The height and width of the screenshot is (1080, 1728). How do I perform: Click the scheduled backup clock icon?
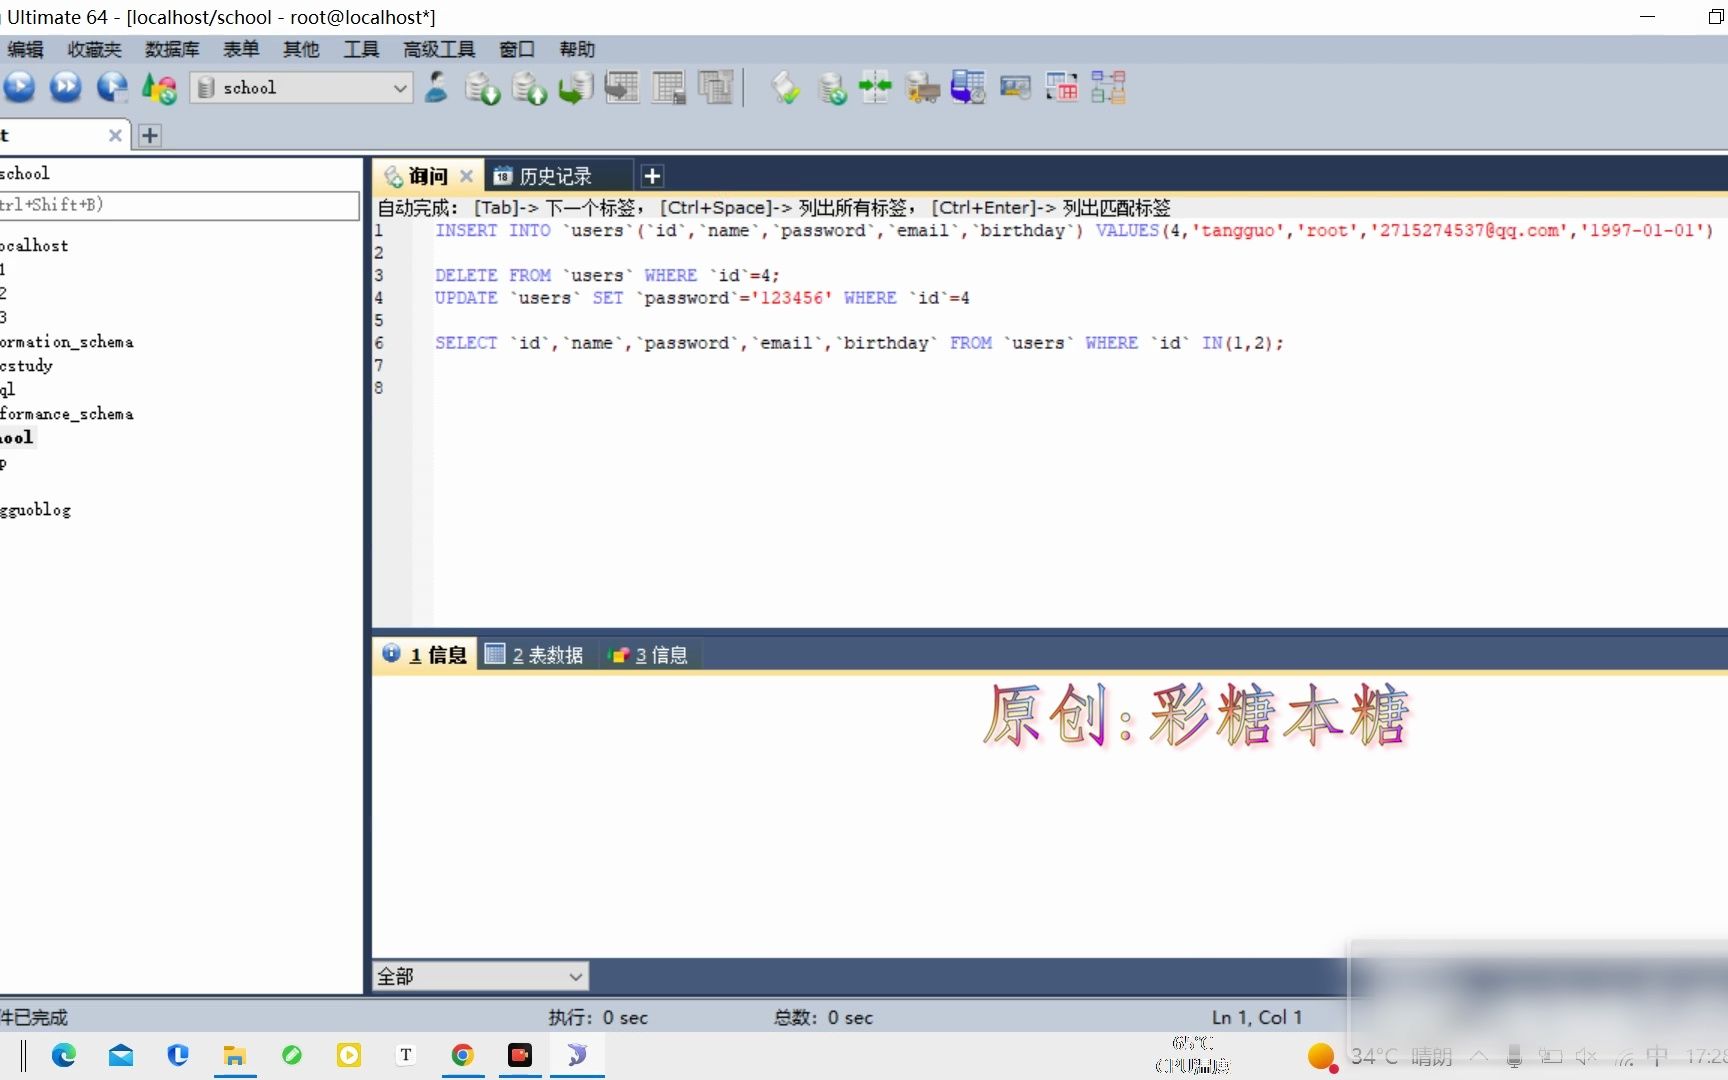(x=968, y=88)
